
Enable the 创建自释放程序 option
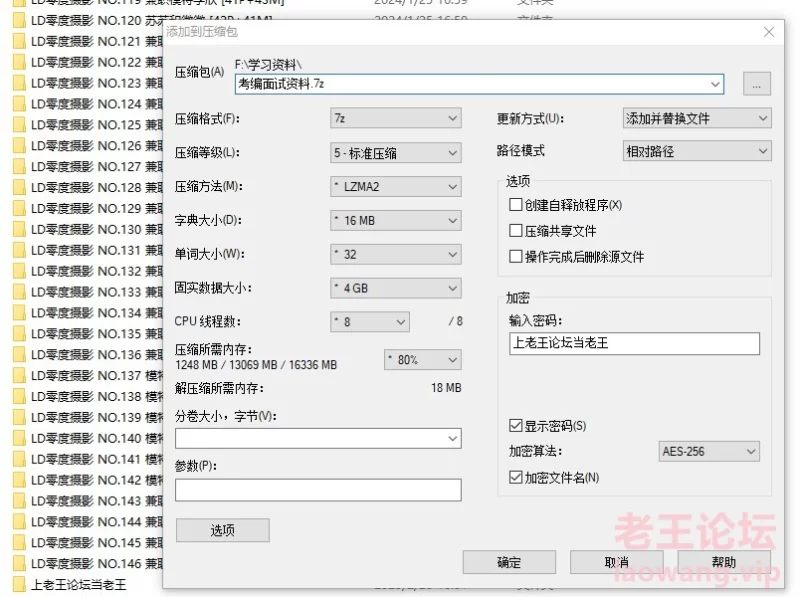[516, 205]
